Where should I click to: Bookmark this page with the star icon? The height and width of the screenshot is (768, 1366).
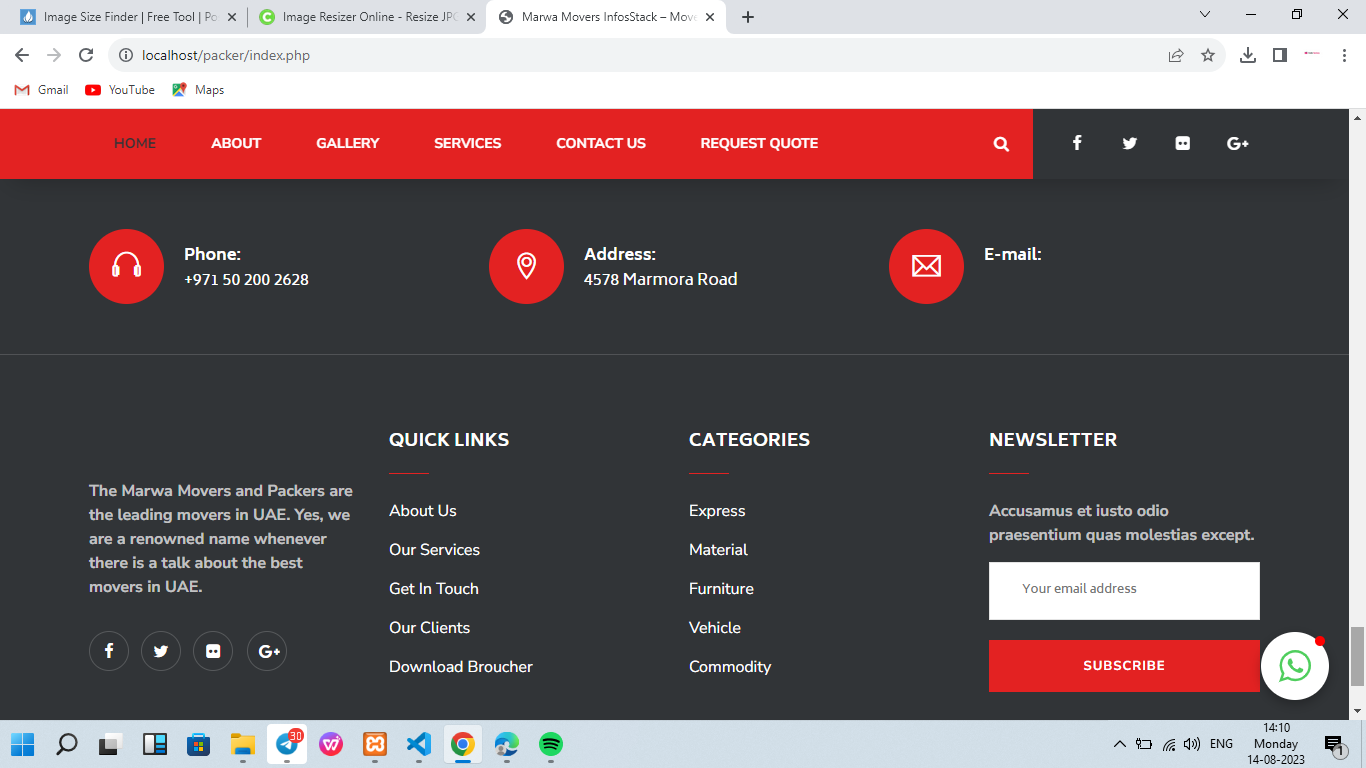tap(1208, 55)
